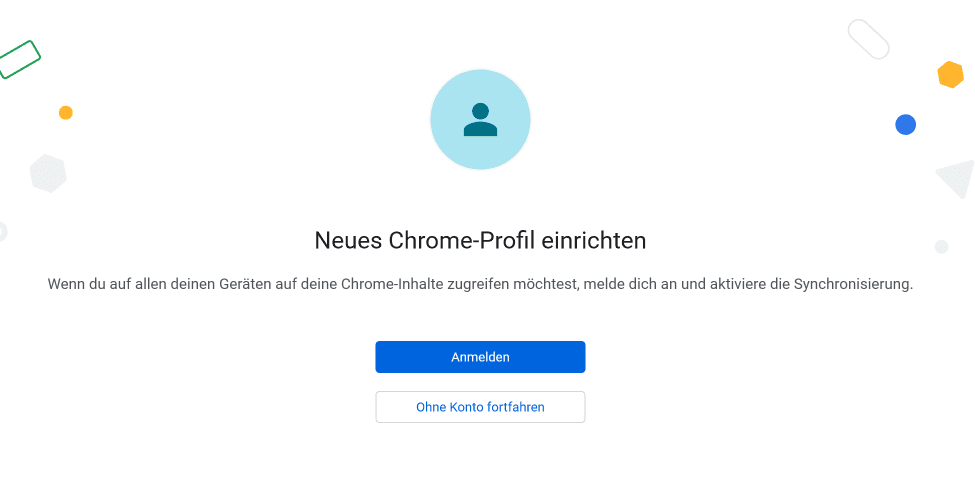
Task: Click the partial gray ring at the window edge
Action: pyautogui.click(x=2, y=232)
